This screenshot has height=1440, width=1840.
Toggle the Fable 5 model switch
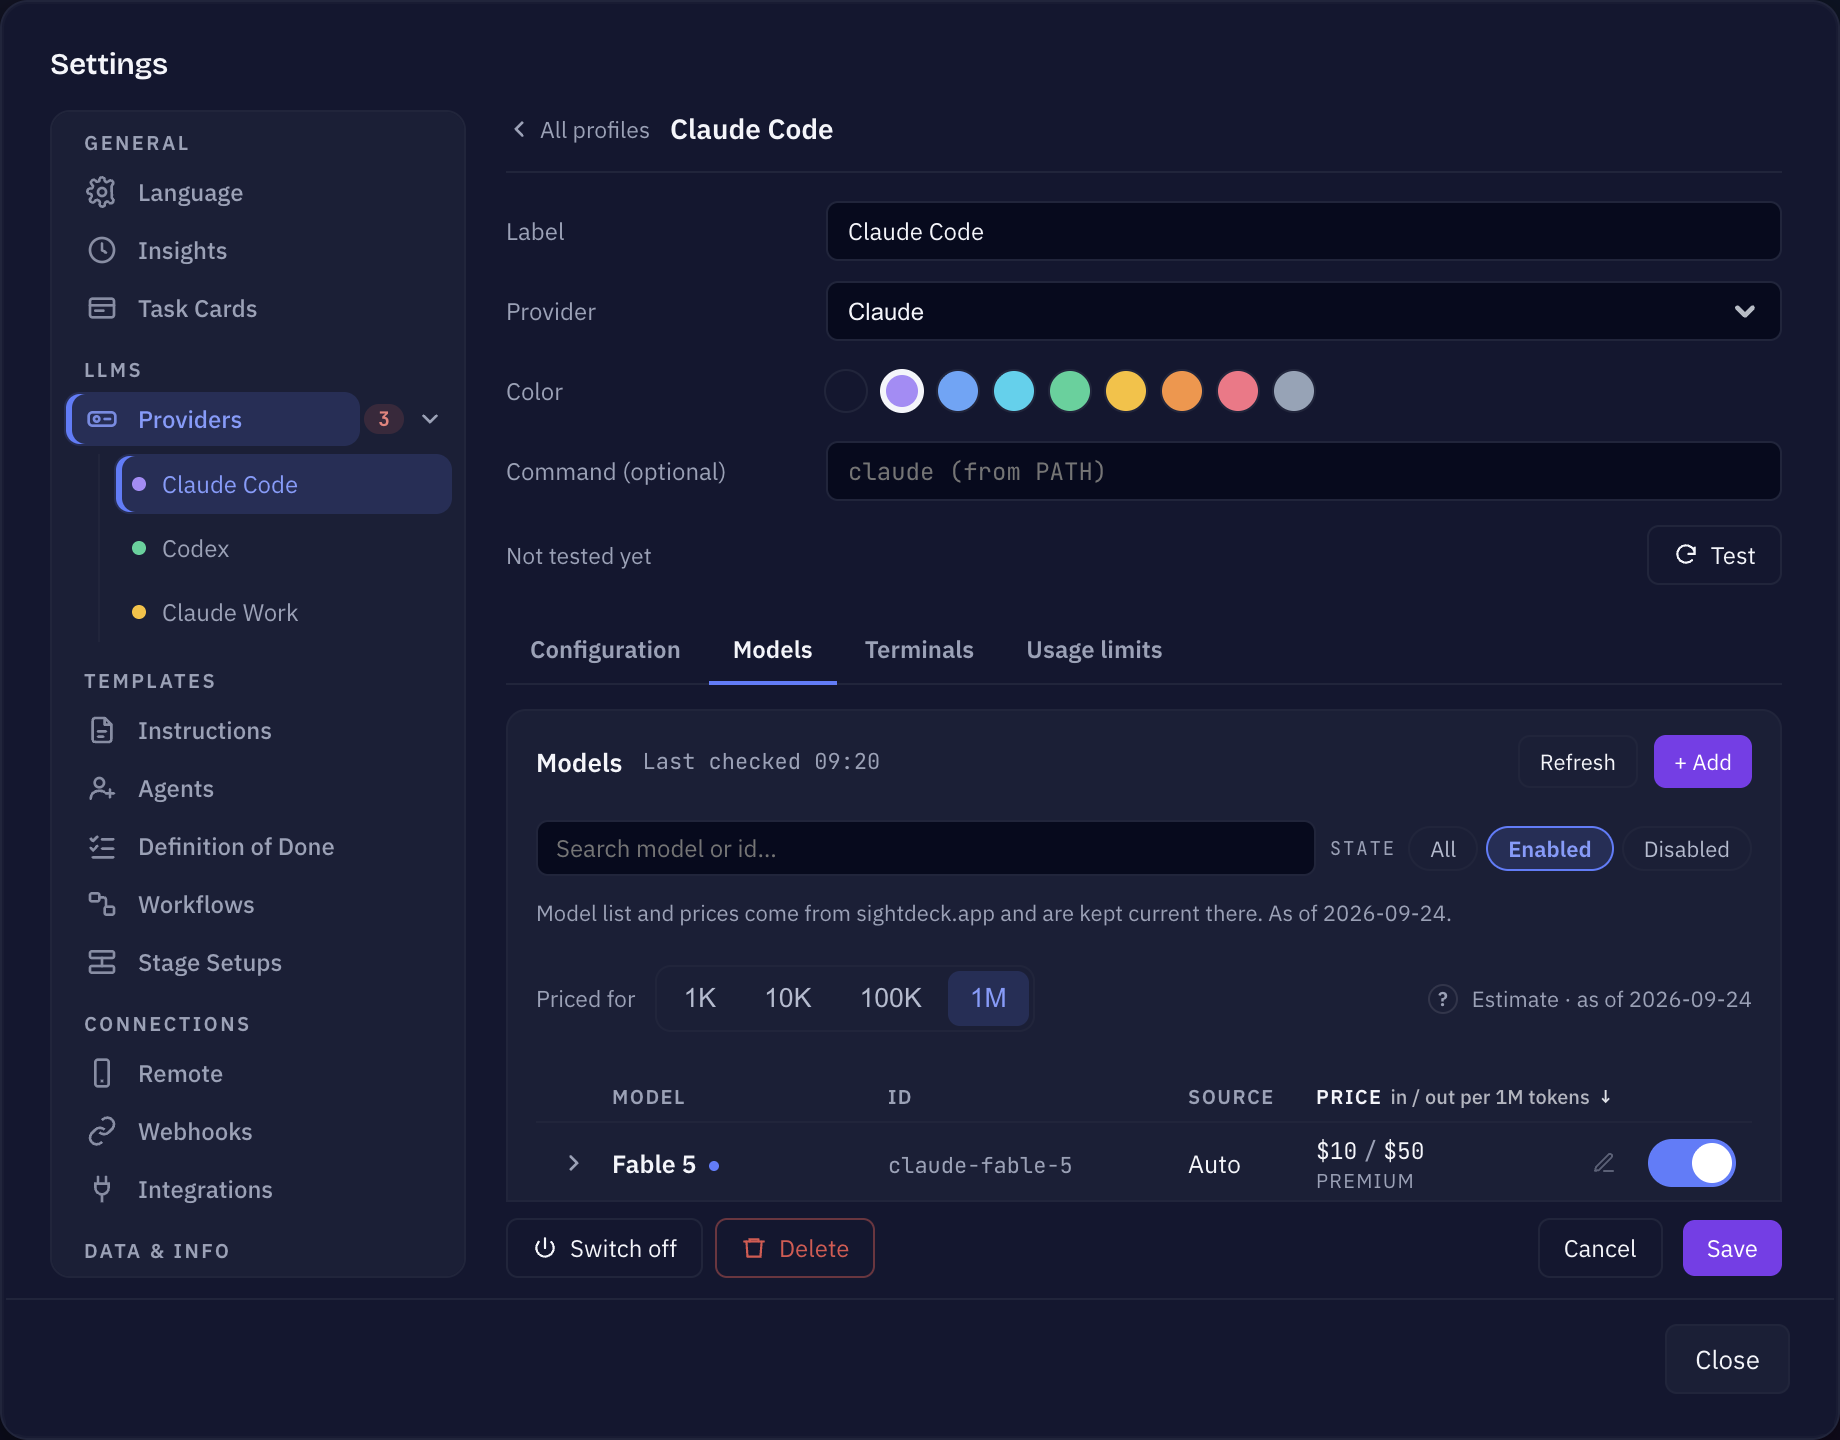[x=1691, y=1163]
